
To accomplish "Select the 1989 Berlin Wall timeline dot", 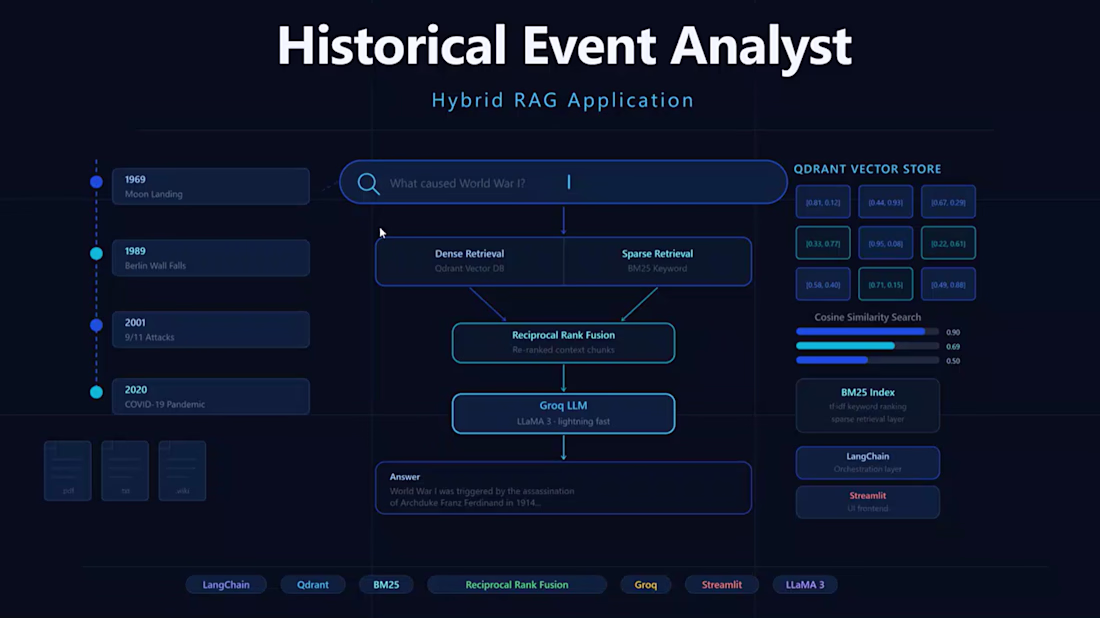I will click(96, 254).
